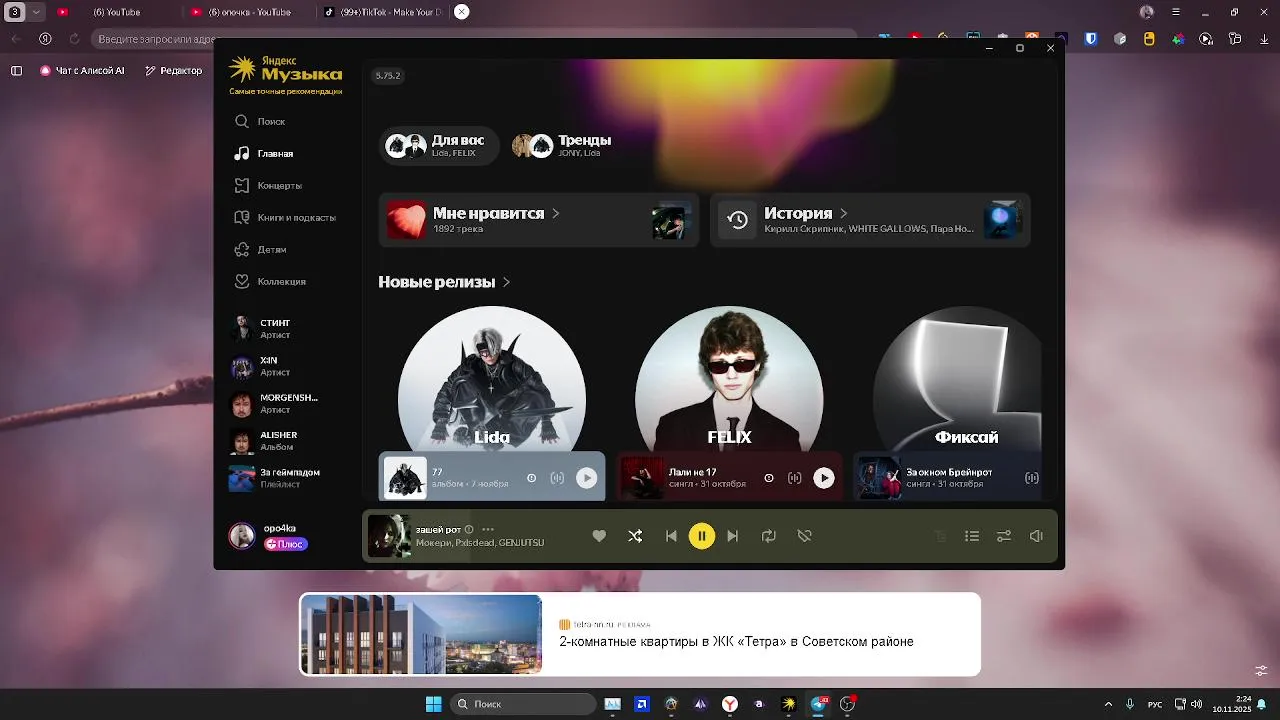Toggle shuffle in the player bar
The image size is (1280, 720).
[x=635, y=536]
